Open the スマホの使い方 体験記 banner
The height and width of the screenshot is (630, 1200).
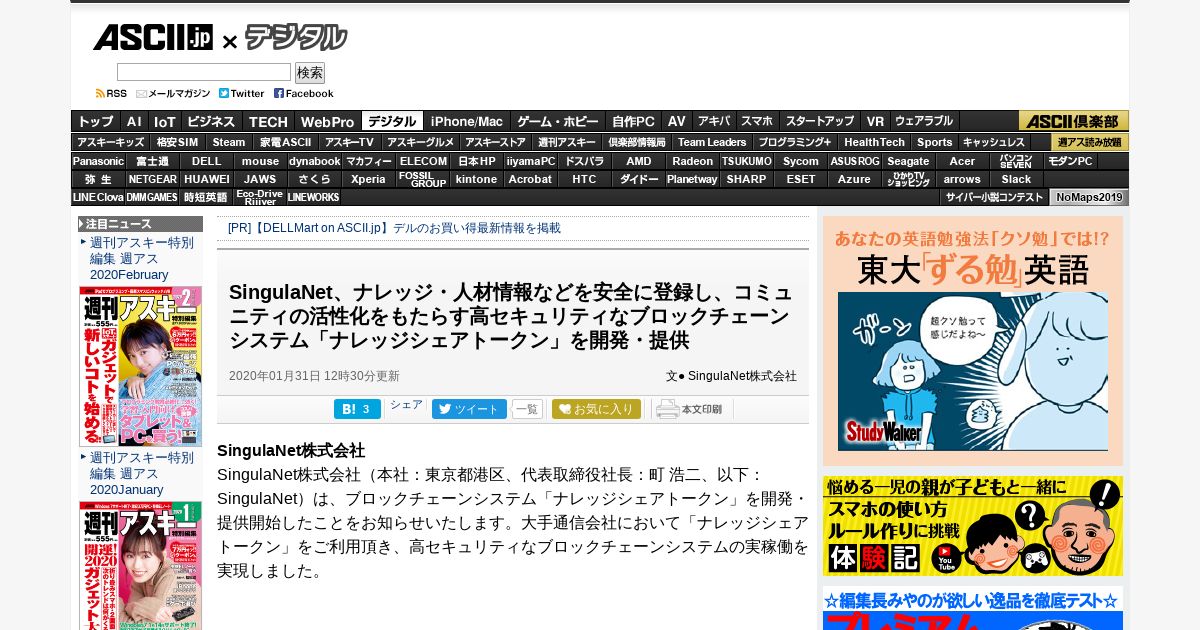[973, 526]
